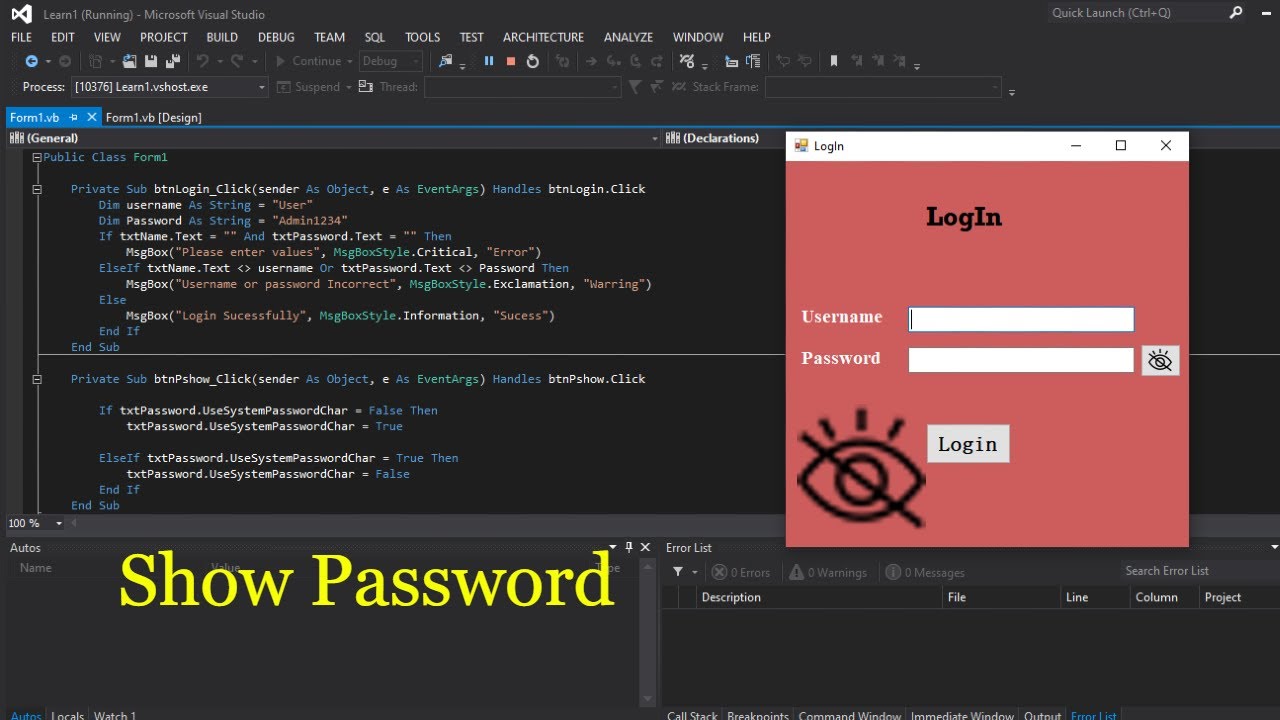The image size is (1280, 720).
Task: Click the large crossed-eye picture in LogIn window
Action: click(x=861, y=468)
